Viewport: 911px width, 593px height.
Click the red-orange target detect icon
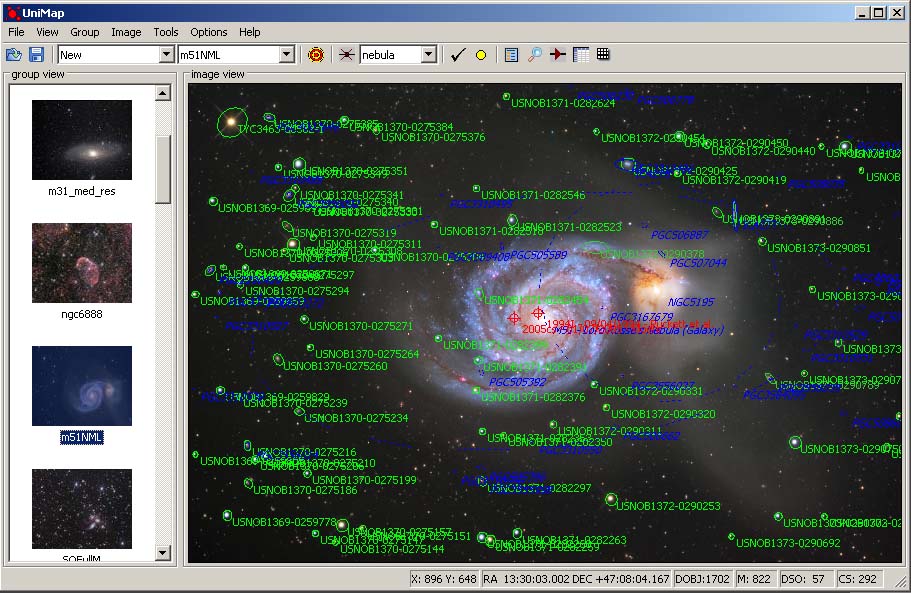pyautogui.click(x=315, y=55)
